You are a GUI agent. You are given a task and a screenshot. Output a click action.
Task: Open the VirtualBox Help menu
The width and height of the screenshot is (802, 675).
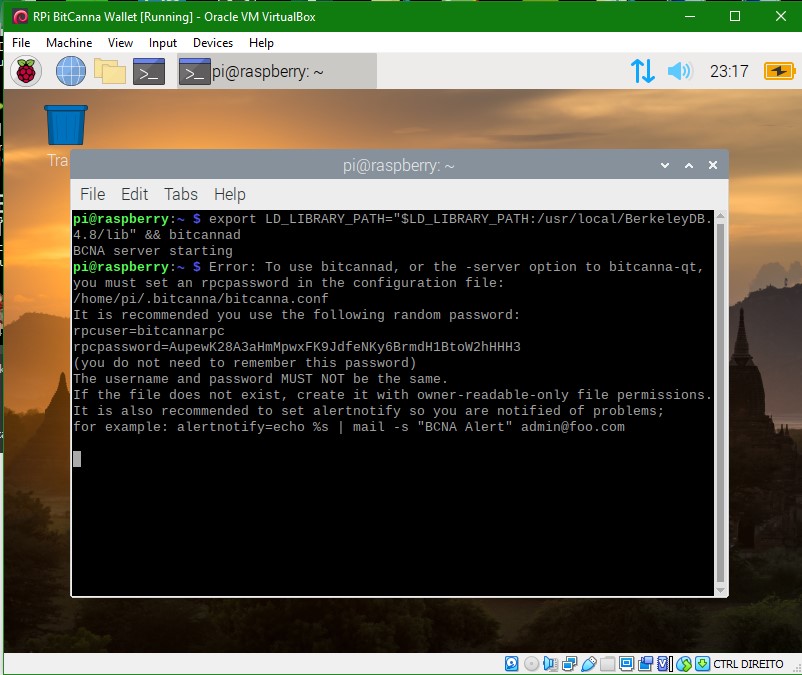[261, 43]
